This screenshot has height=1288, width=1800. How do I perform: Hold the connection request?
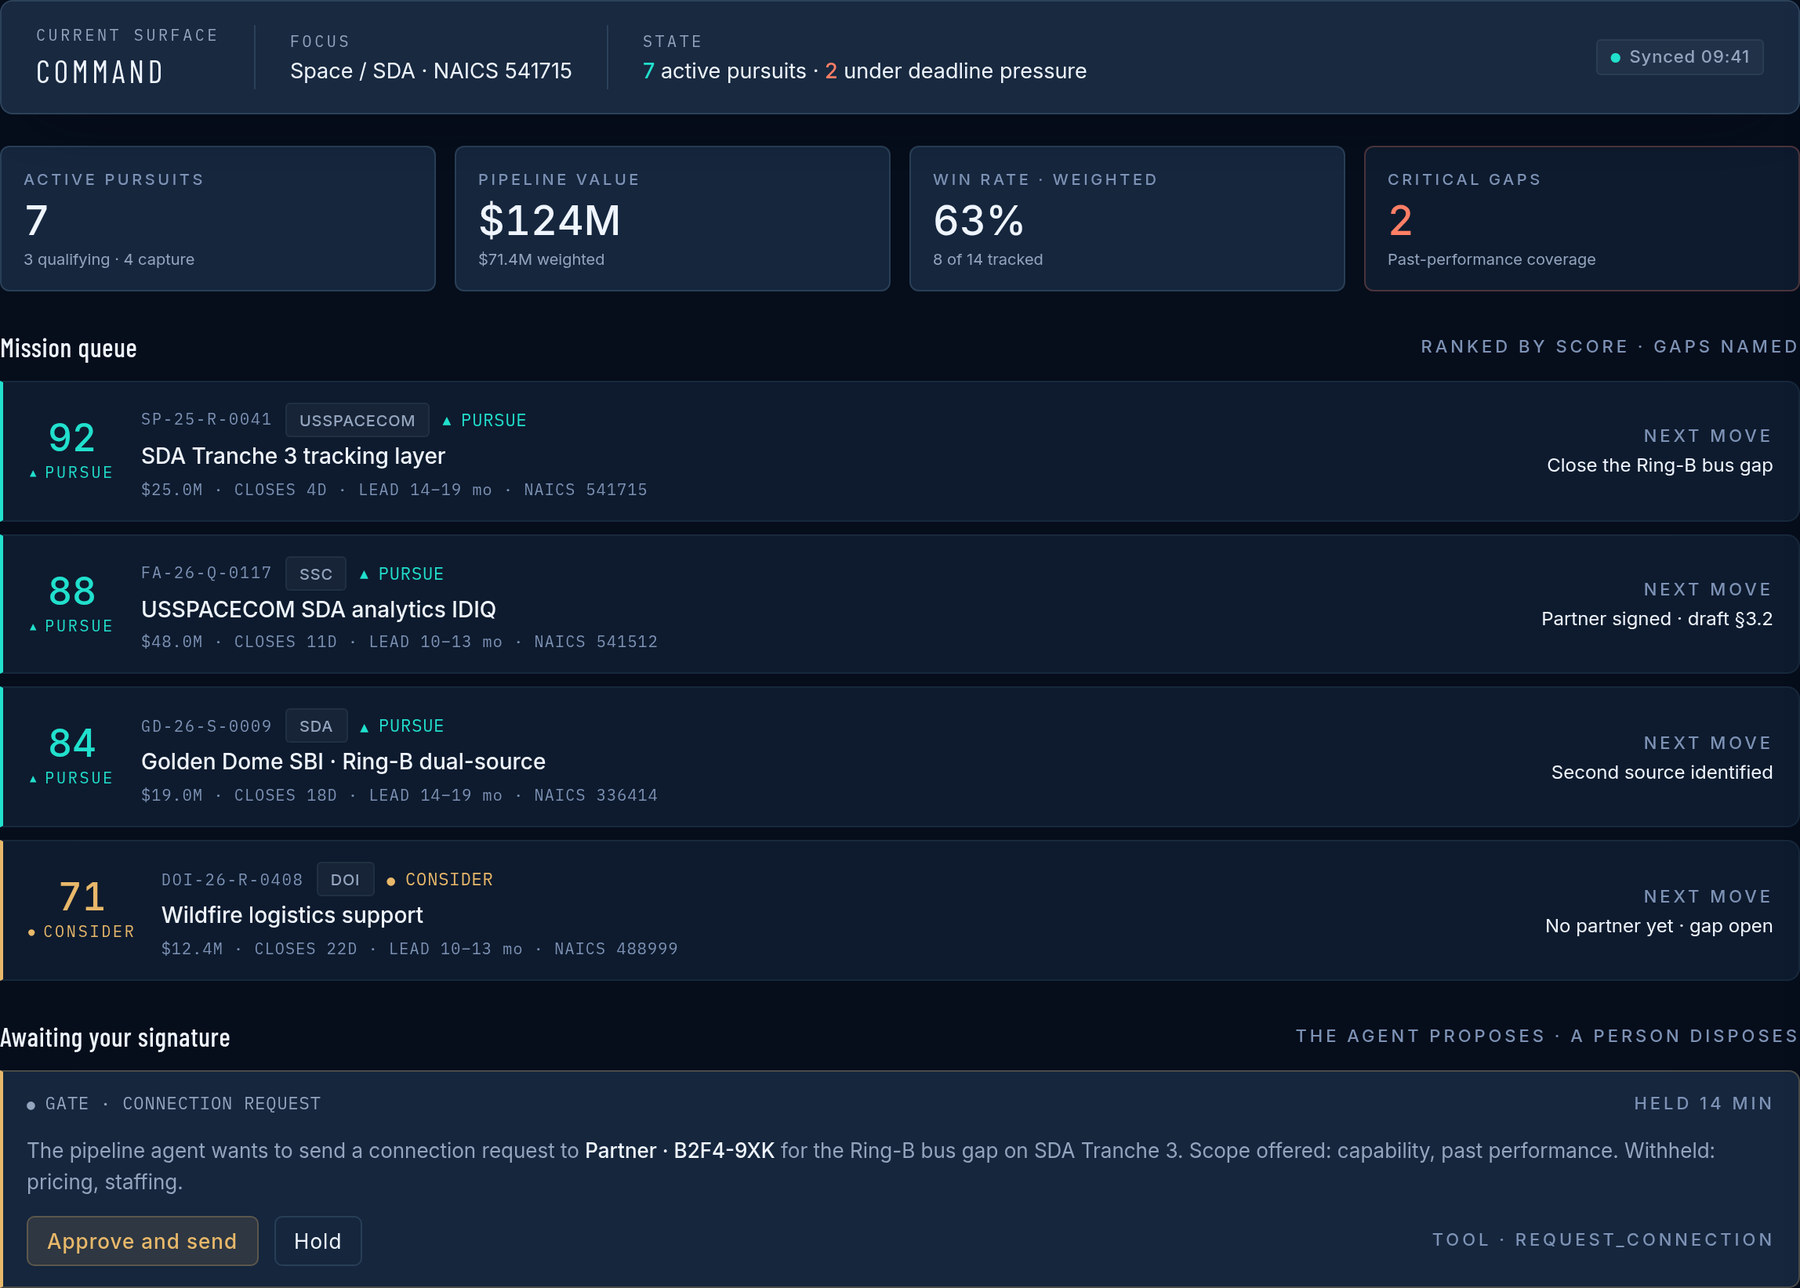pos(318,1241)
